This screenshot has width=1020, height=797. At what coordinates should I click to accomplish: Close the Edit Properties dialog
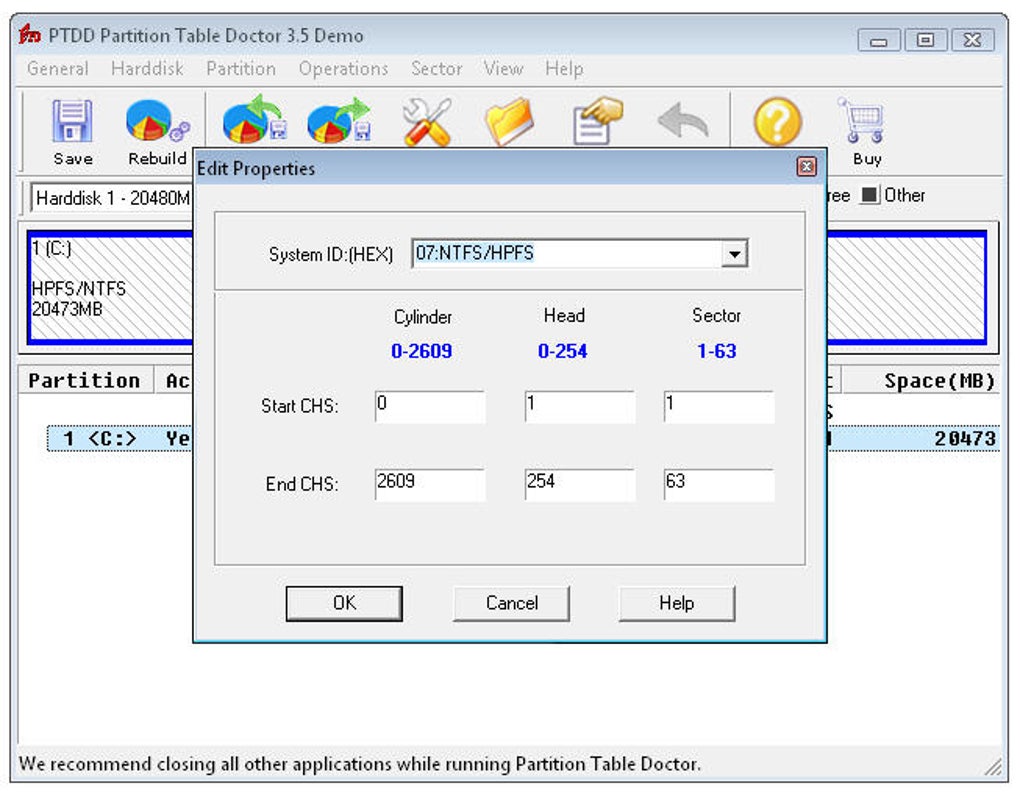807,167
